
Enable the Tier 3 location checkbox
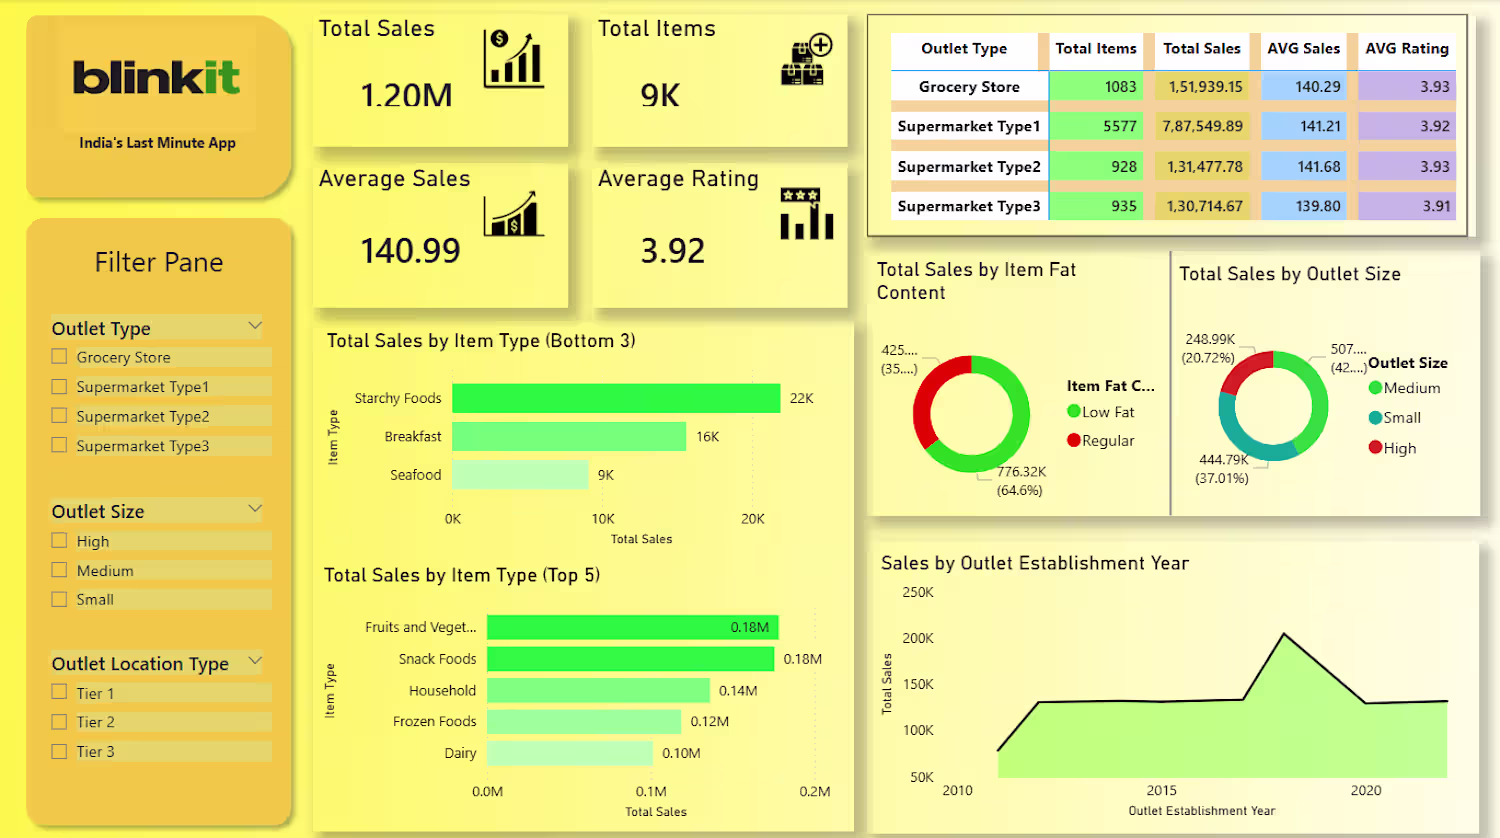pos(59,751)
